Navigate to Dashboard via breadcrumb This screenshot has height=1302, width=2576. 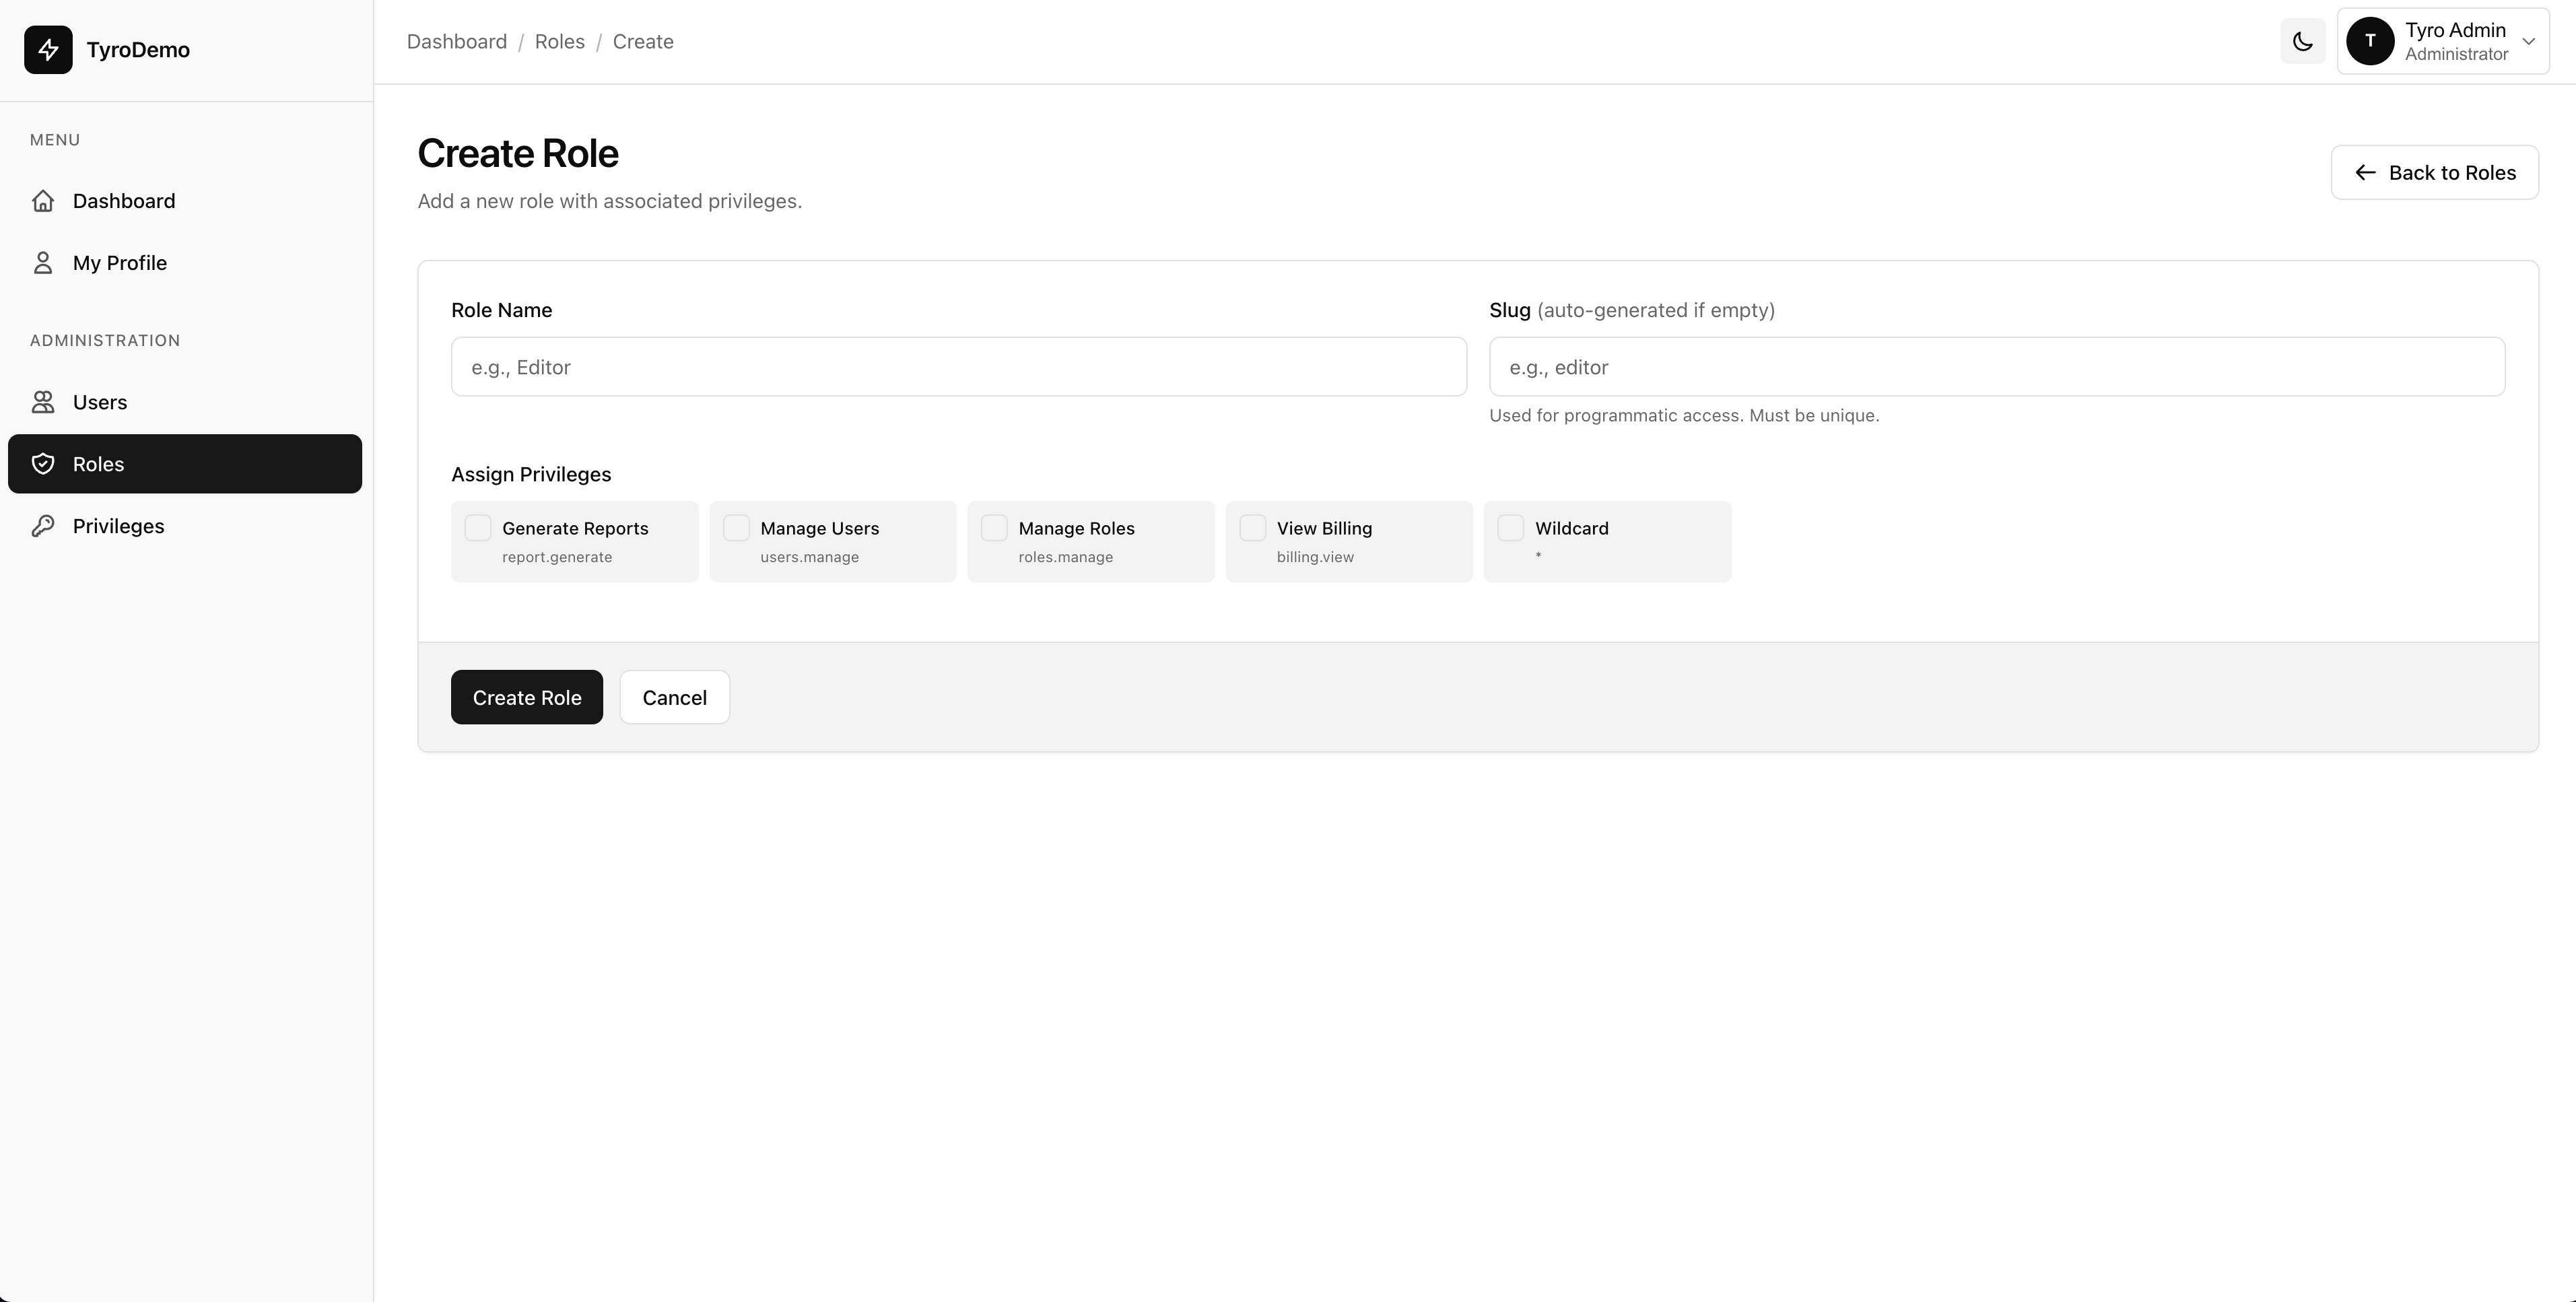456,41
